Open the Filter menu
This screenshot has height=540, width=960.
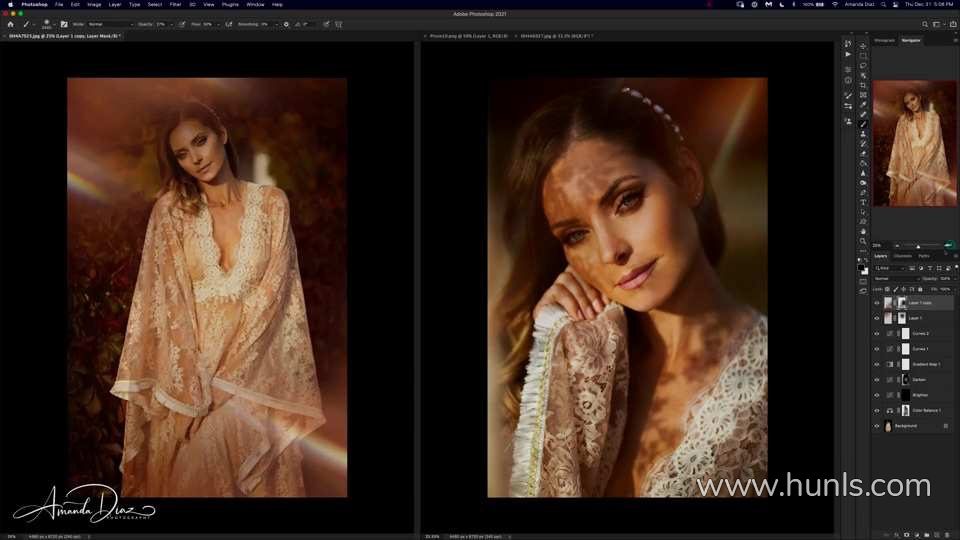click(175, 4)
